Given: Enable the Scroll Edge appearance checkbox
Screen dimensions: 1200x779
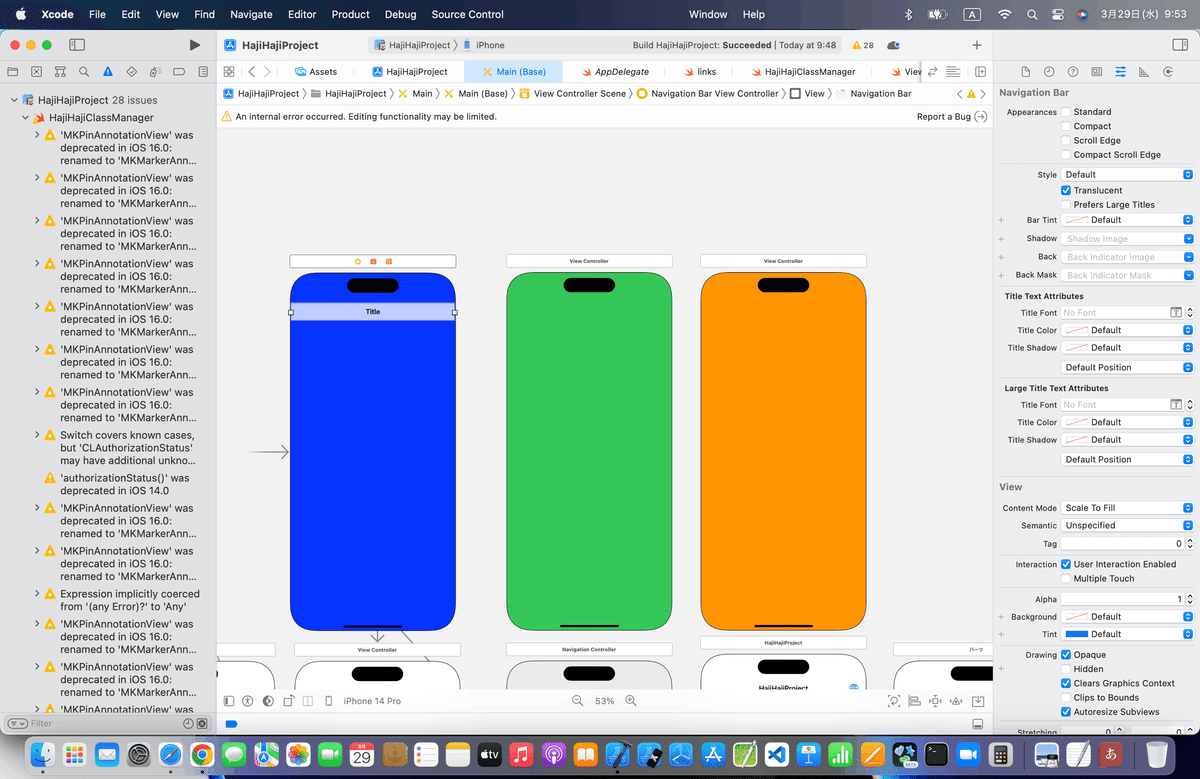Looking at the screenshot, I should (1066, 140).
